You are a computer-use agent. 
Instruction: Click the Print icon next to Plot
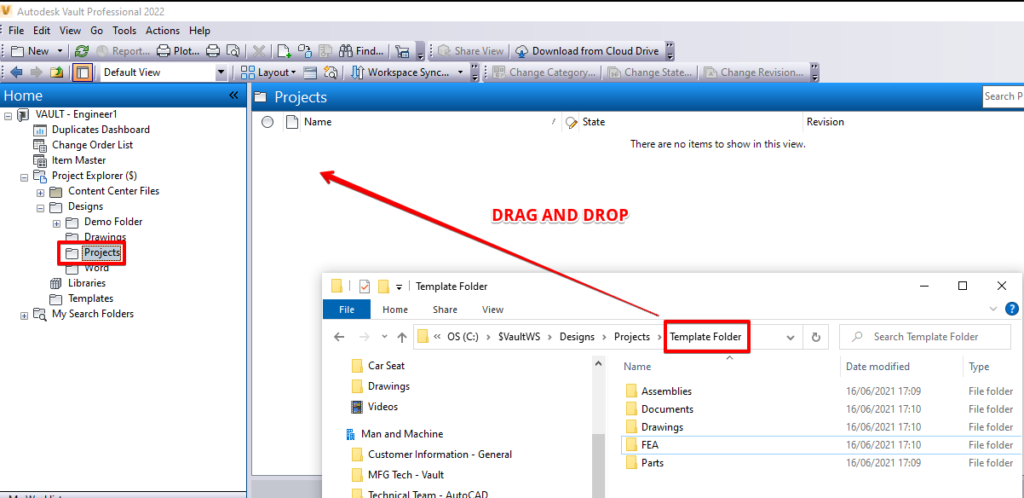[212, 51]
